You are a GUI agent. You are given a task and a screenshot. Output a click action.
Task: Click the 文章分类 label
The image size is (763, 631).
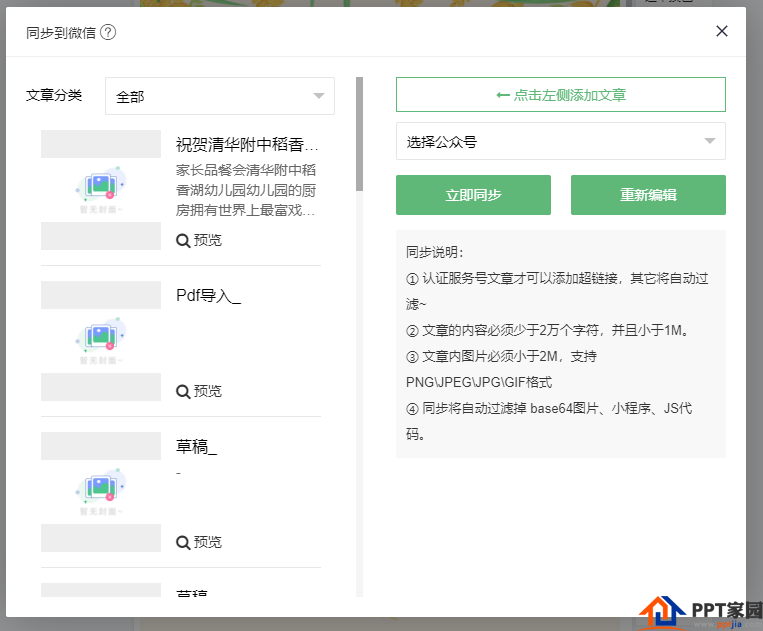[54, 95]
